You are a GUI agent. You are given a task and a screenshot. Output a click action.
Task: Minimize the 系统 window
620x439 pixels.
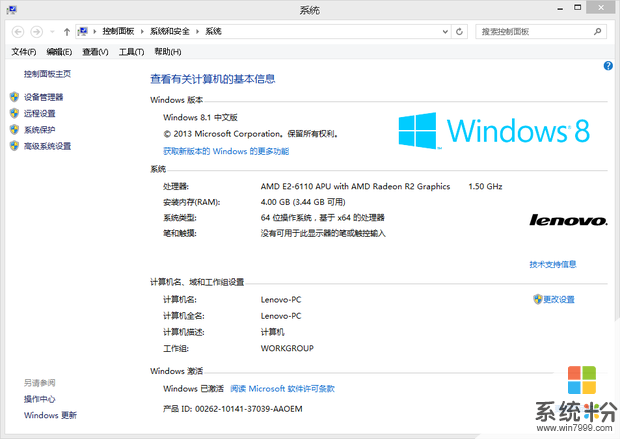[x=560, y=8]
